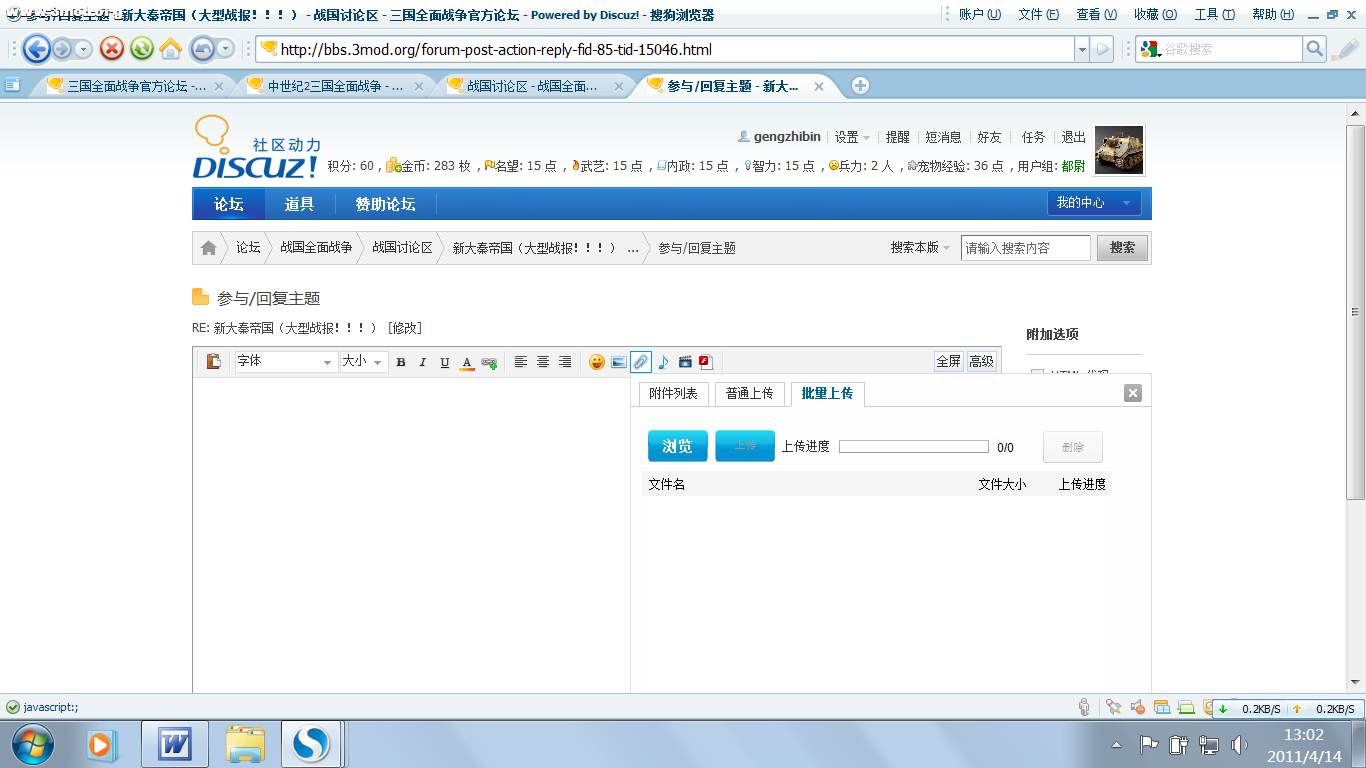Open the 修改 edit link
Viewport: 1366px width, 768px height.
(x=407, y=327)
